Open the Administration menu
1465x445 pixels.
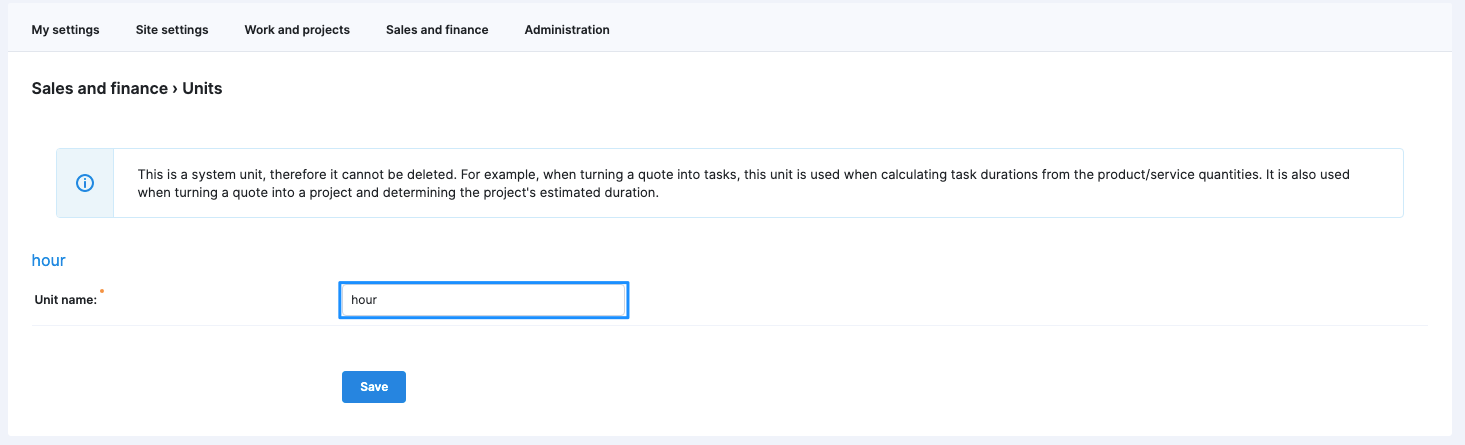coord(567,30)
